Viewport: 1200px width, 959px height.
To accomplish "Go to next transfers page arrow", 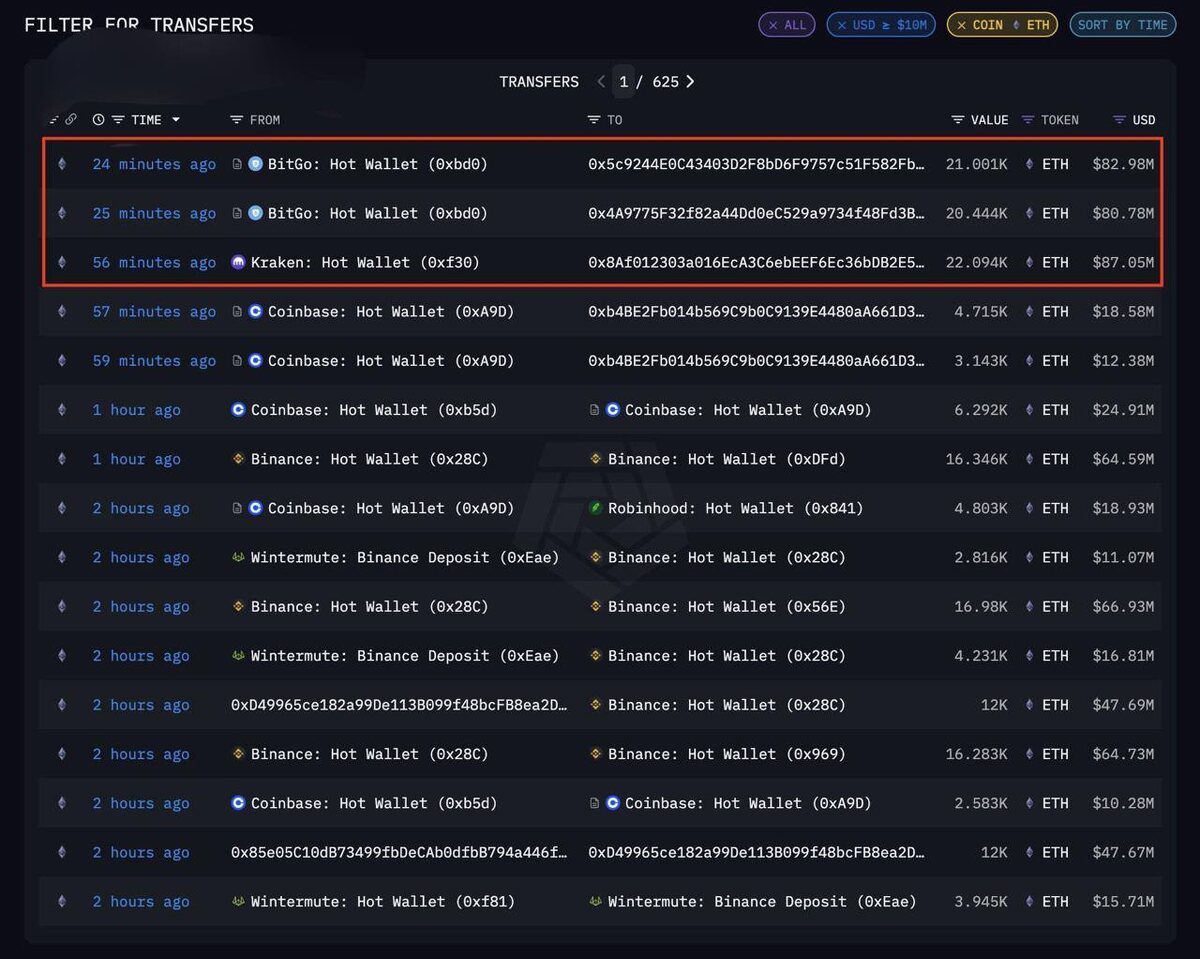I will (690, 82).
